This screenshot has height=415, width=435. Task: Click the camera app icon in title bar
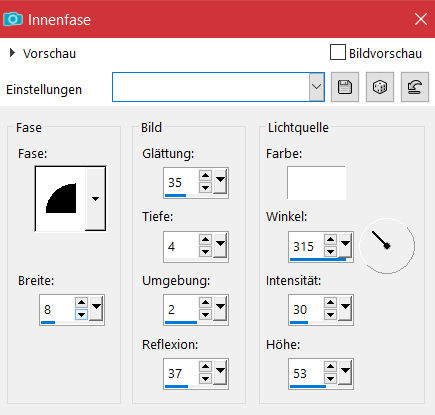(x=13, y=19)
